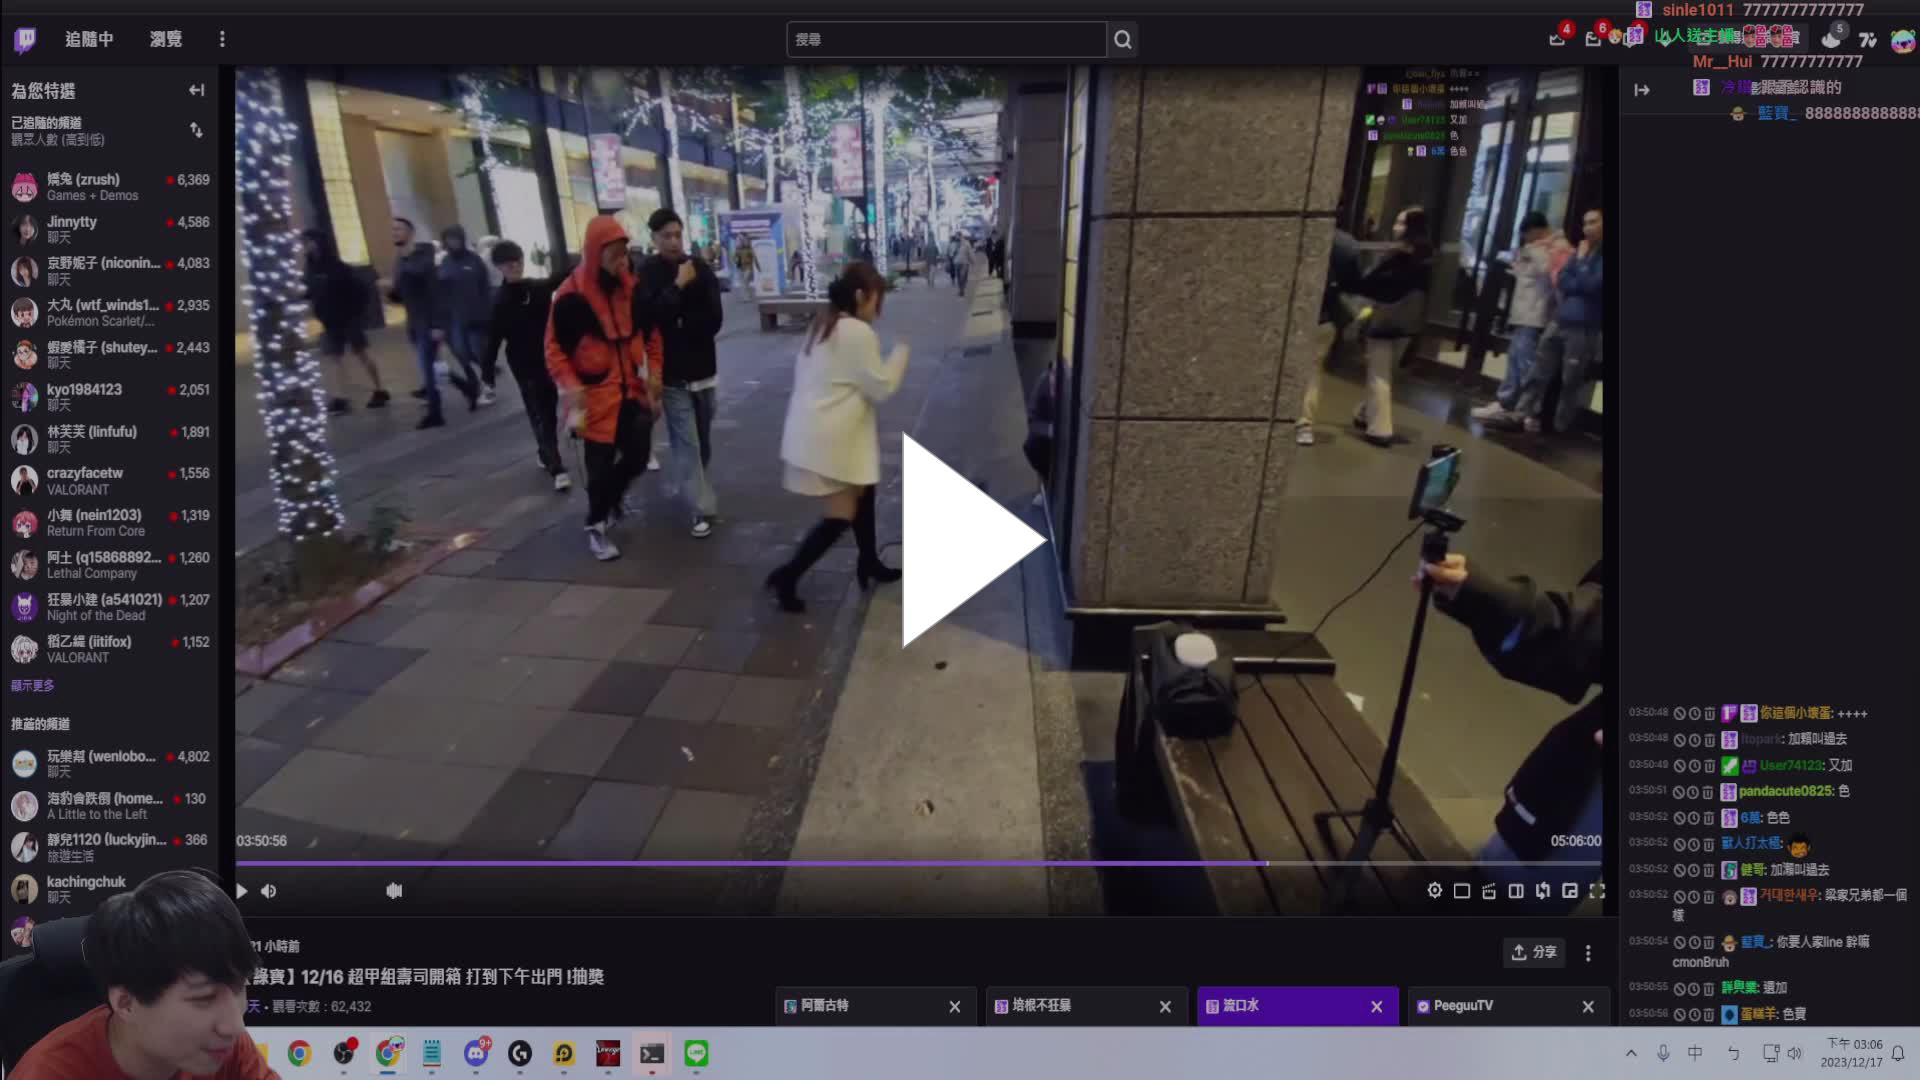Viewport: 1920px width, 1080px height.
Task: Open the video's more-options menu beside 分享
Action: [1588, 954]
